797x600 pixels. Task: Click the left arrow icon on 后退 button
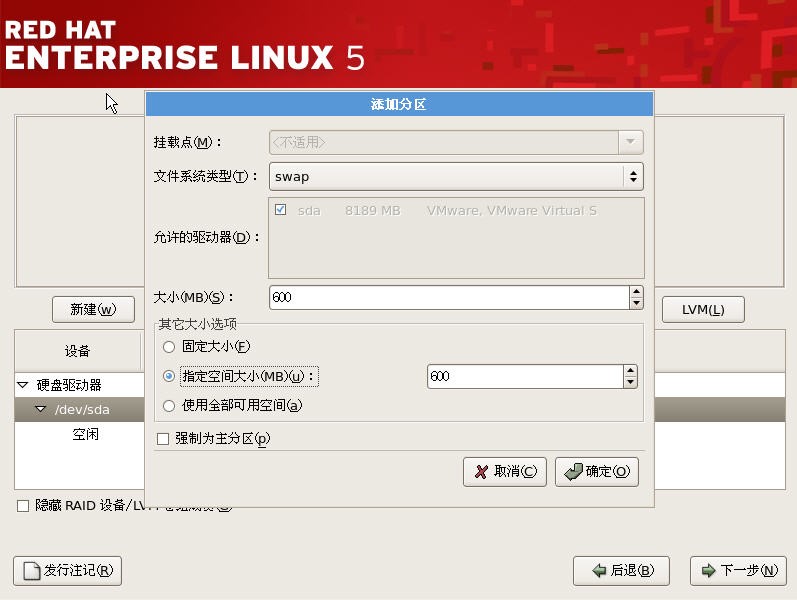(599, 571)
